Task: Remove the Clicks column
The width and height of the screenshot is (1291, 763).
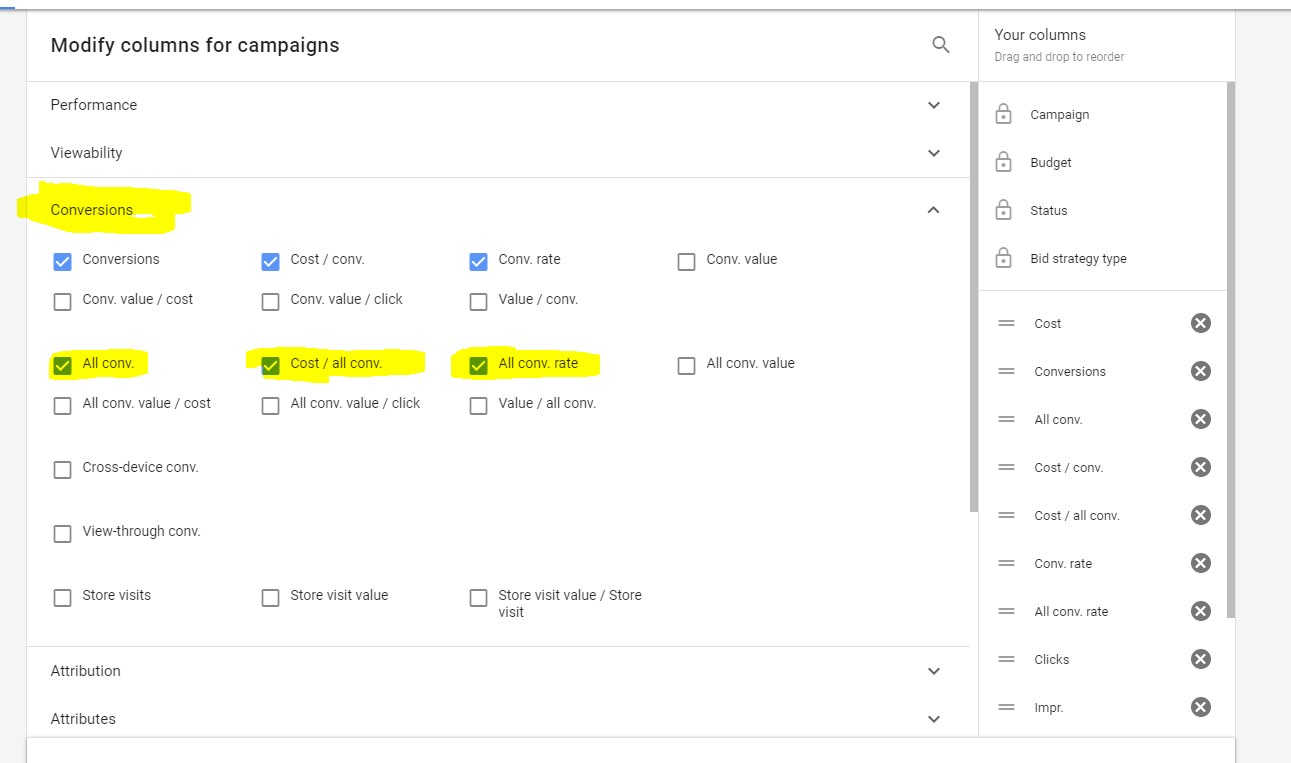Action: (x=1200, y=659)
